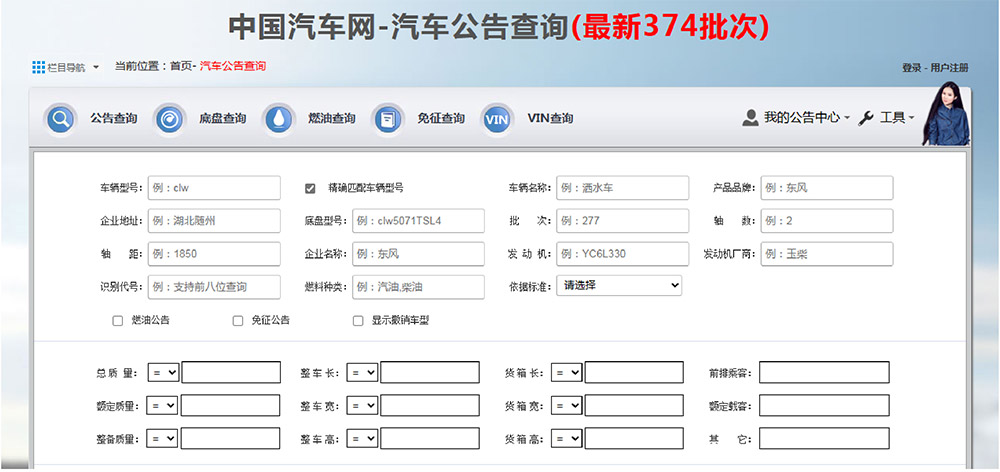Click the 货箱宽 value box

[x=634, y=405]
